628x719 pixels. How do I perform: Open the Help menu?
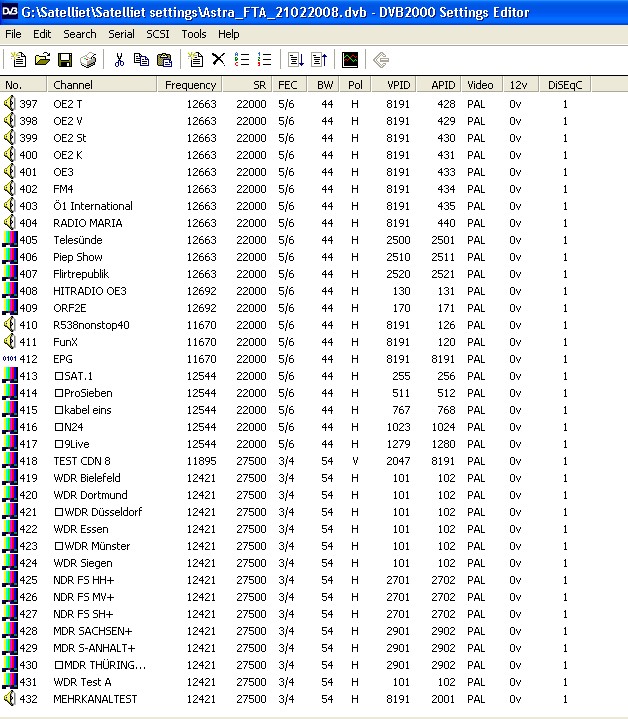(x=228, y=34)
